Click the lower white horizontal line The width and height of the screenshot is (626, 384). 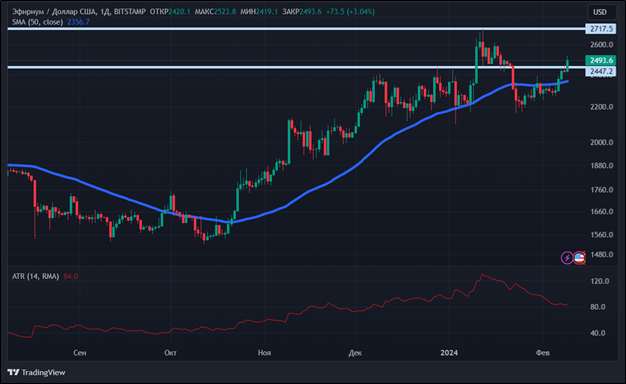pos(295,67)
